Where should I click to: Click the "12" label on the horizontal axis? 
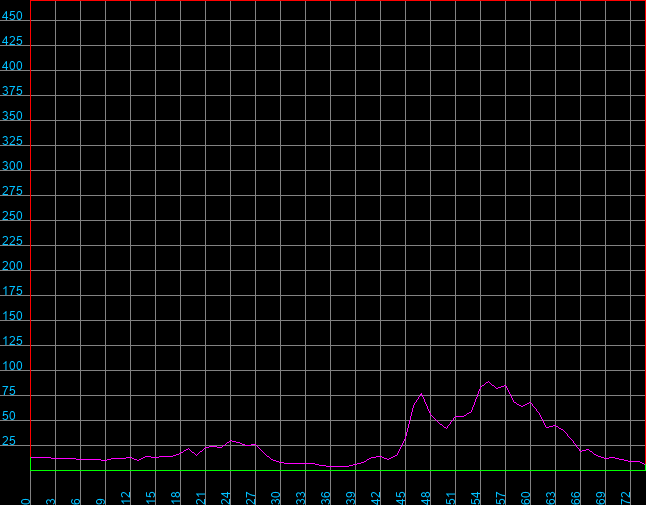(126, 498)
